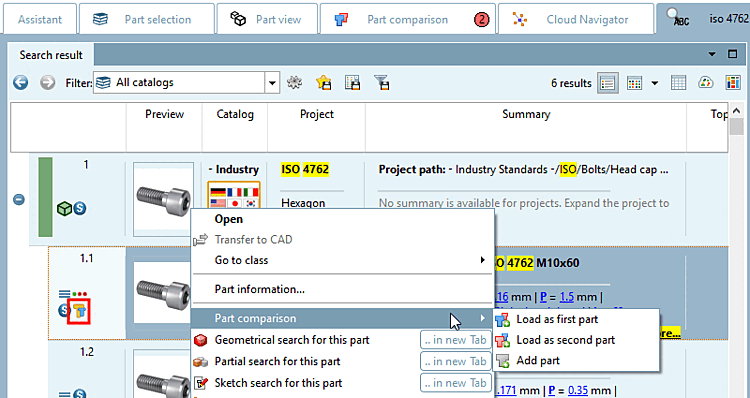Click the results list scroll up arrow
The width and height of the screenshot is (750, 398).
(x=736, y=111)
